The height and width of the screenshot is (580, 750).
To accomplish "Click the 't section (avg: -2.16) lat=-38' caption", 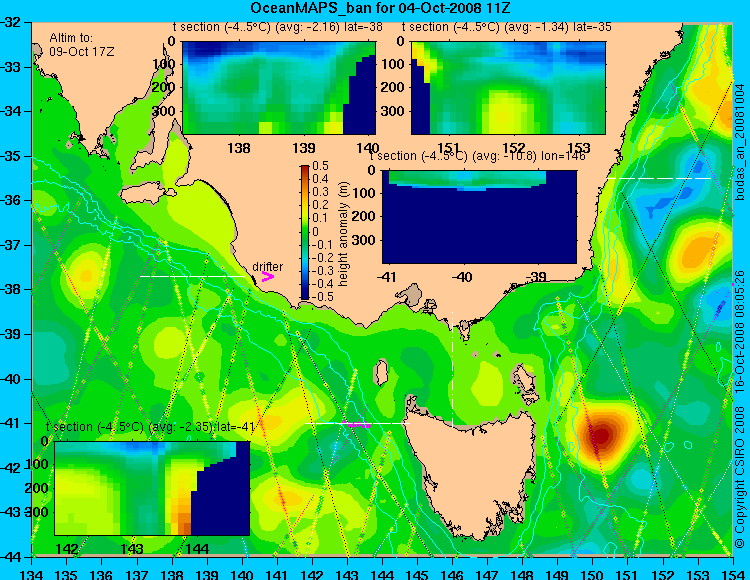I will (x=277, y=27).
